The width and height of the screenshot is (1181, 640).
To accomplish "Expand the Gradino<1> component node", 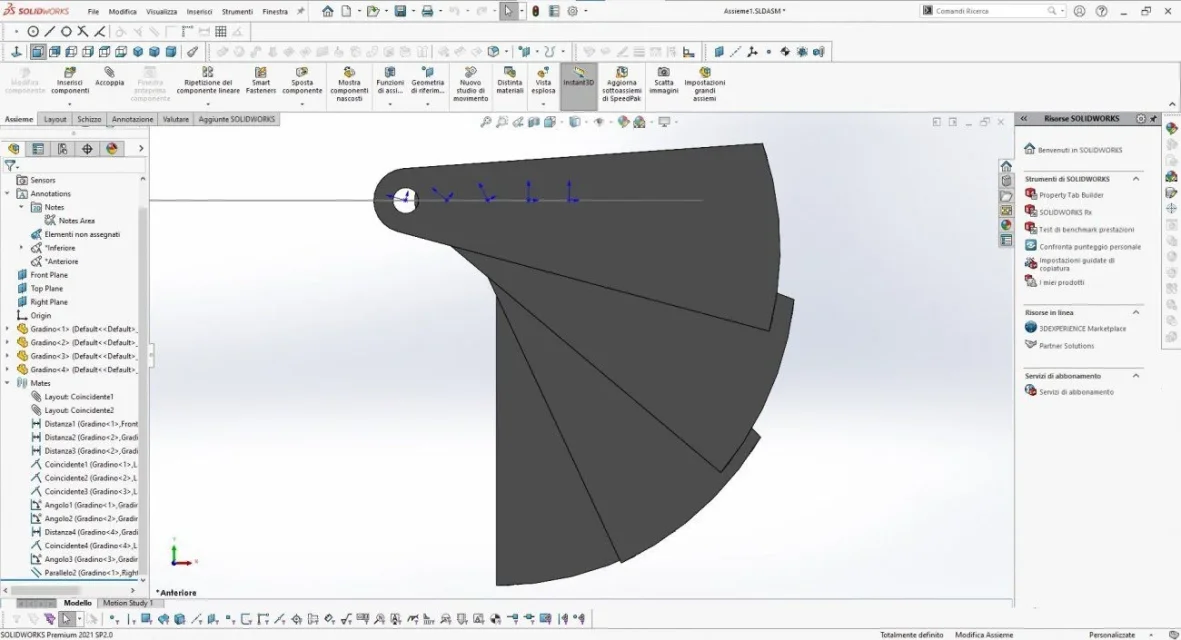I will click(8, 329).
